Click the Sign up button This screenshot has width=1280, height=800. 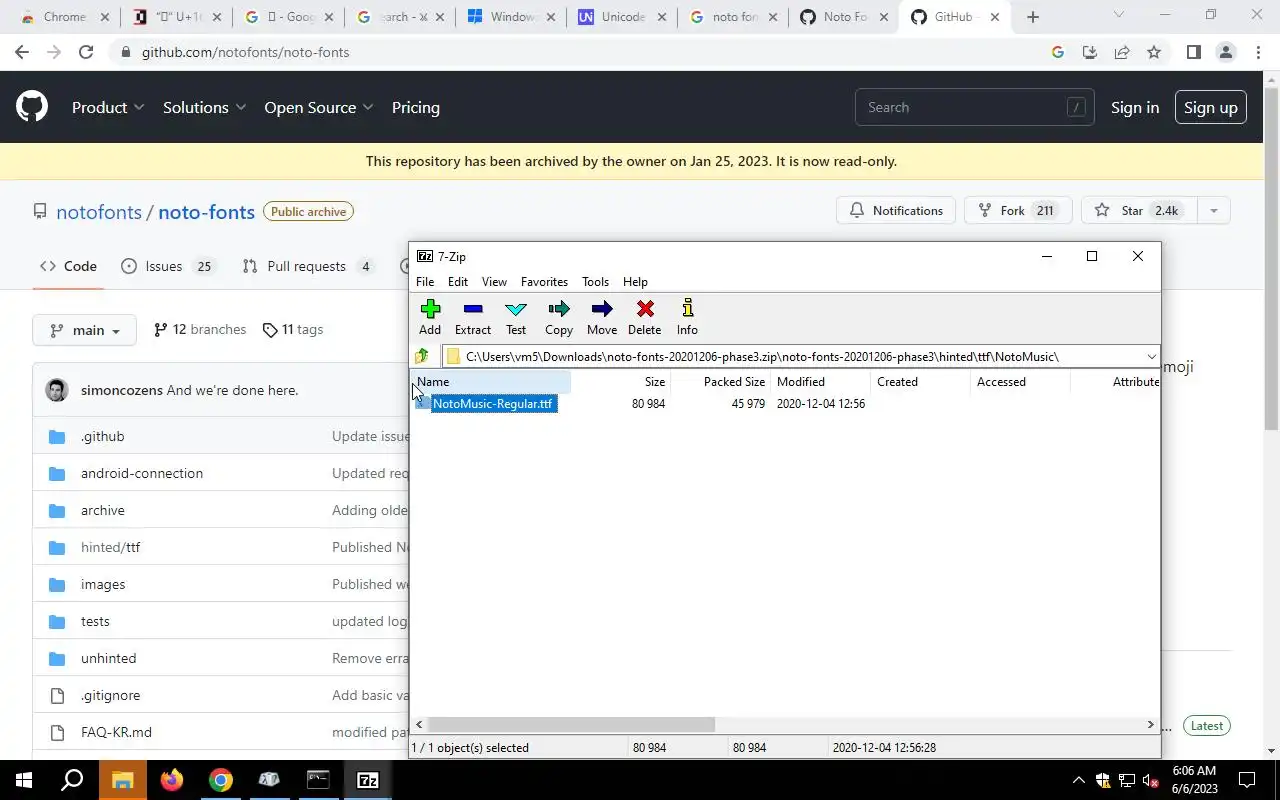(x=1210, y=107)
